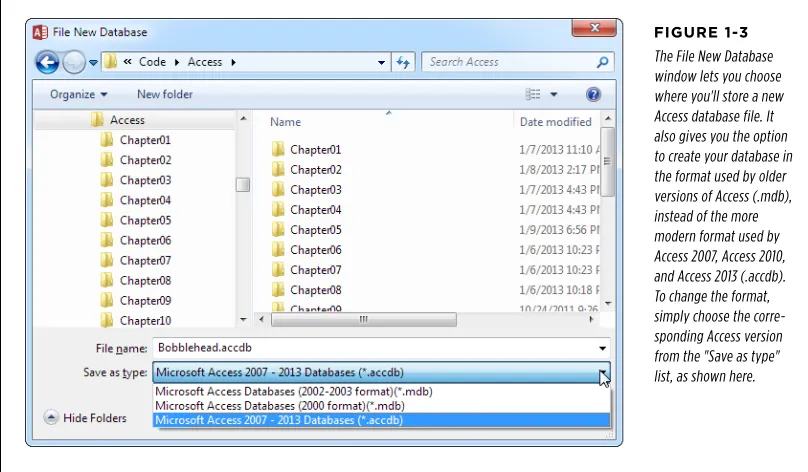Select Chapter06 in the navigation tree
The height and width of the screenshot is (472, 808).
145,241
